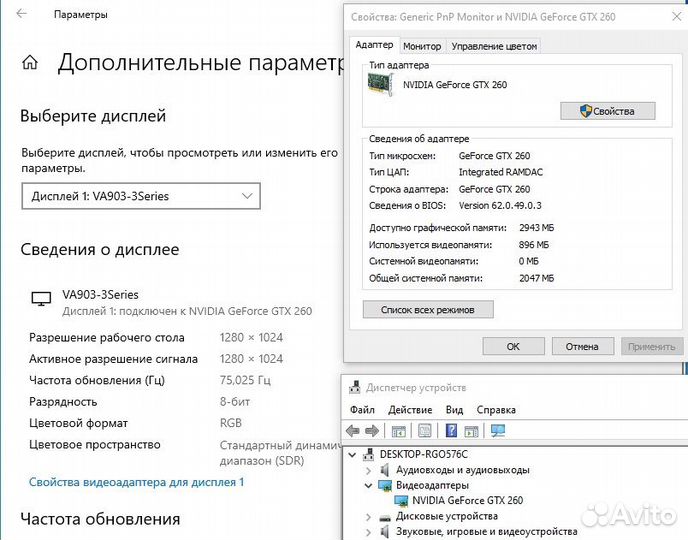Click speaker icon of Звуковые, игровые и видеоустройства
The height and width of the screenshot is (540, 688).
pyautogui.click(x=385, y=532)
